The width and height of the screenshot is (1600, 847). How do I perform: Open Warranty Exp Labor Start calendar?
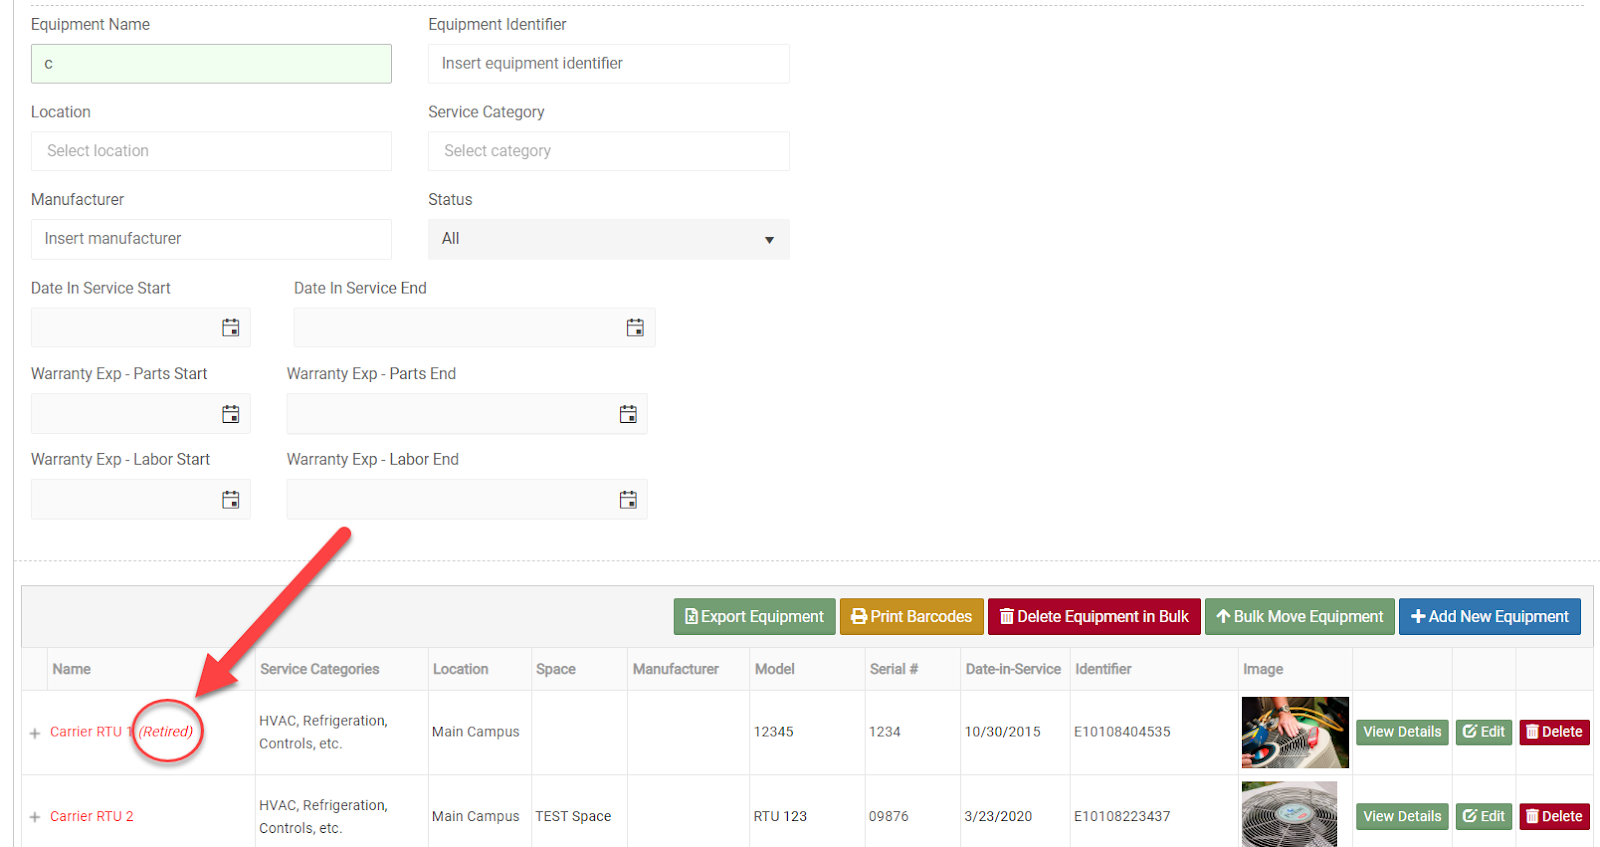click(230, 500)
